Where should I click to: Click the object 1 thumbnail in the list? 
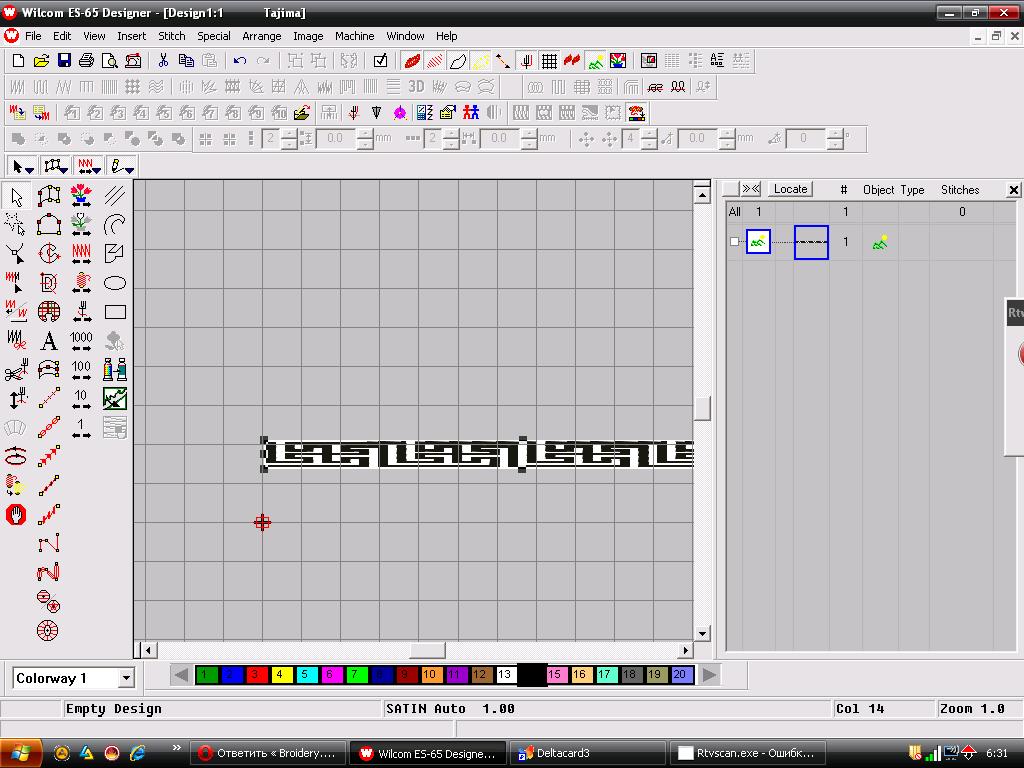758,242
